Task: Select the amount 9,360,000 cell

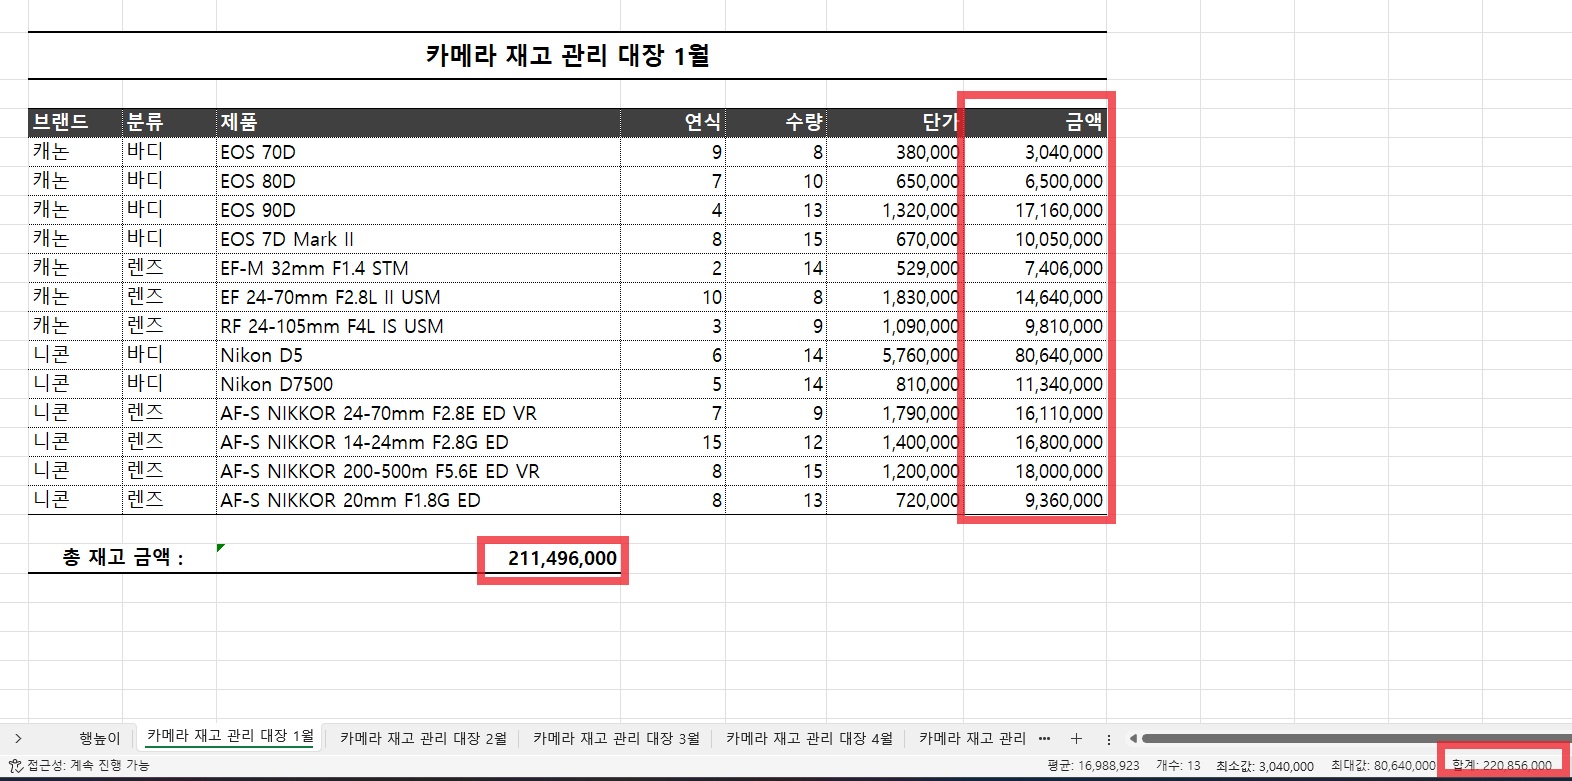Action: 1034,500
